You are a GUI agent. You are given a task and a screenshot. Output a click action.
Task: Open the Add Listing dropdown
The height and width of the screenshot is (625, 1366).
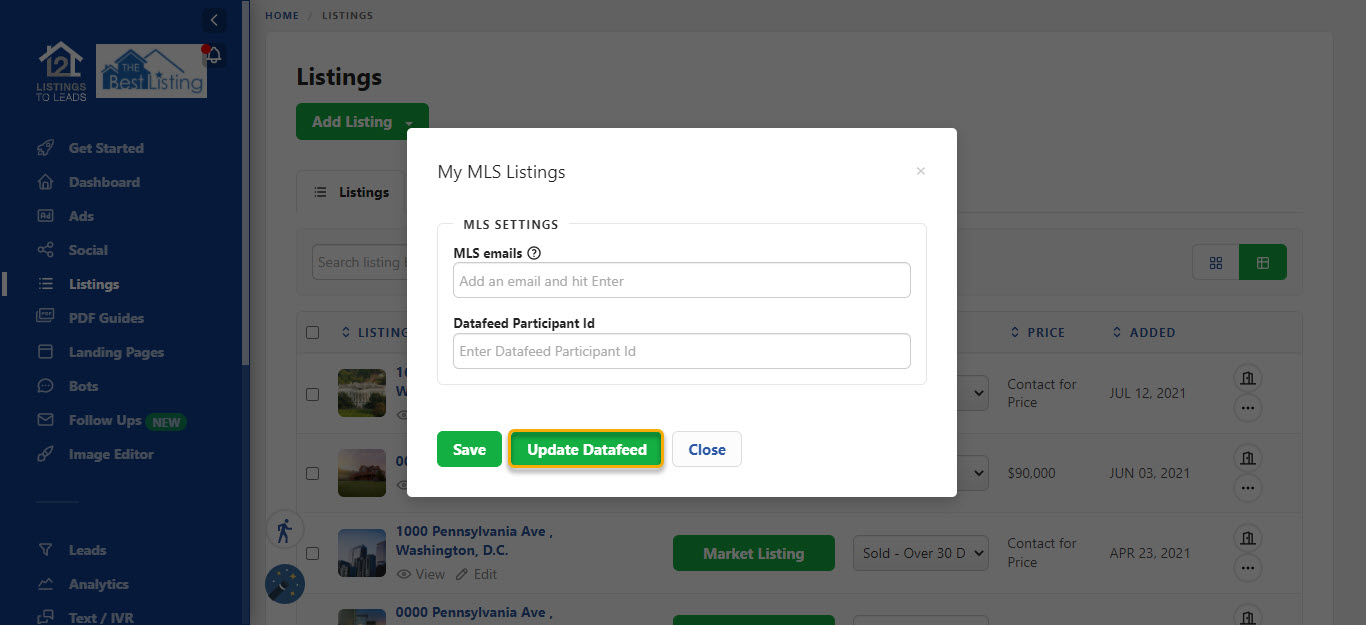pyautogui.click(x=362, y=122)
